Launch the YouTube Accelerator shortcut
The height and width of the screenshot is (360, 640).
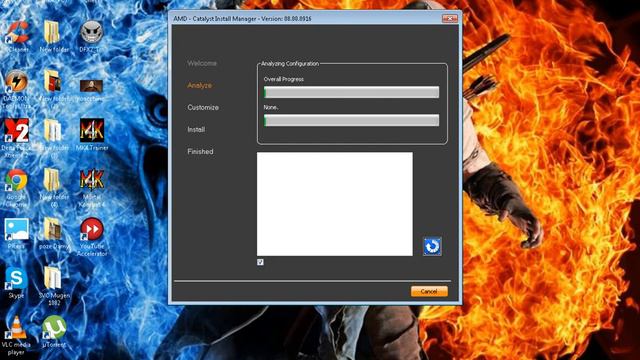[x=92, y=237]
